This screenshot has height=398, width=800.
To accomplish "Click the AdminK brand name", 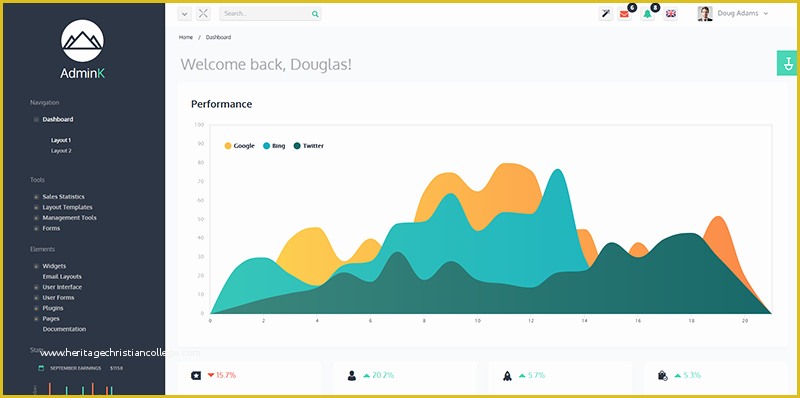I will click(x=82, y=73).
